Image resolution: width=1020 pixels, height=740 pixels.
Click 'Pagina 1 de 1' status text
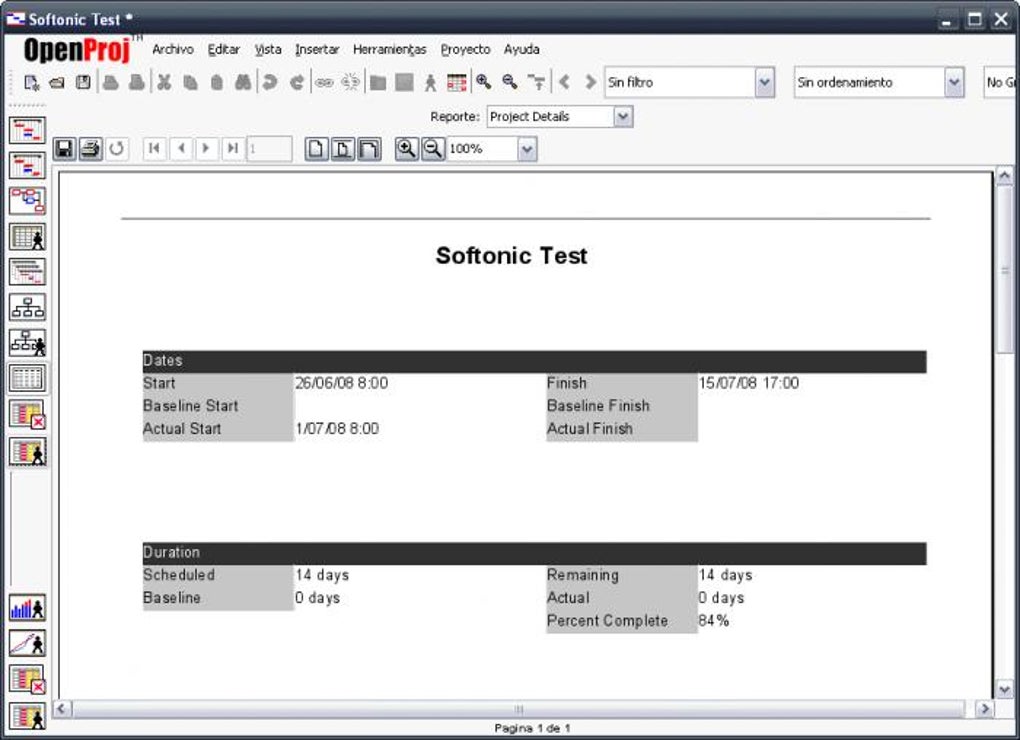[x=532, y=728]
